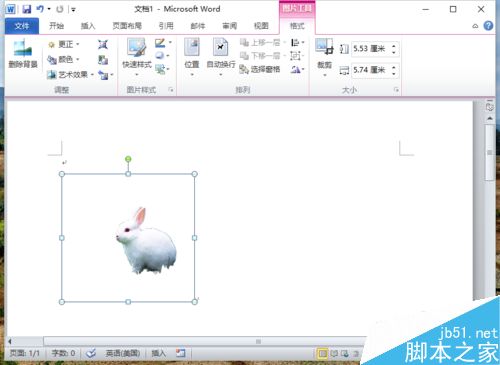Switch to the Mailings (邮件) tab

point(198,26)
